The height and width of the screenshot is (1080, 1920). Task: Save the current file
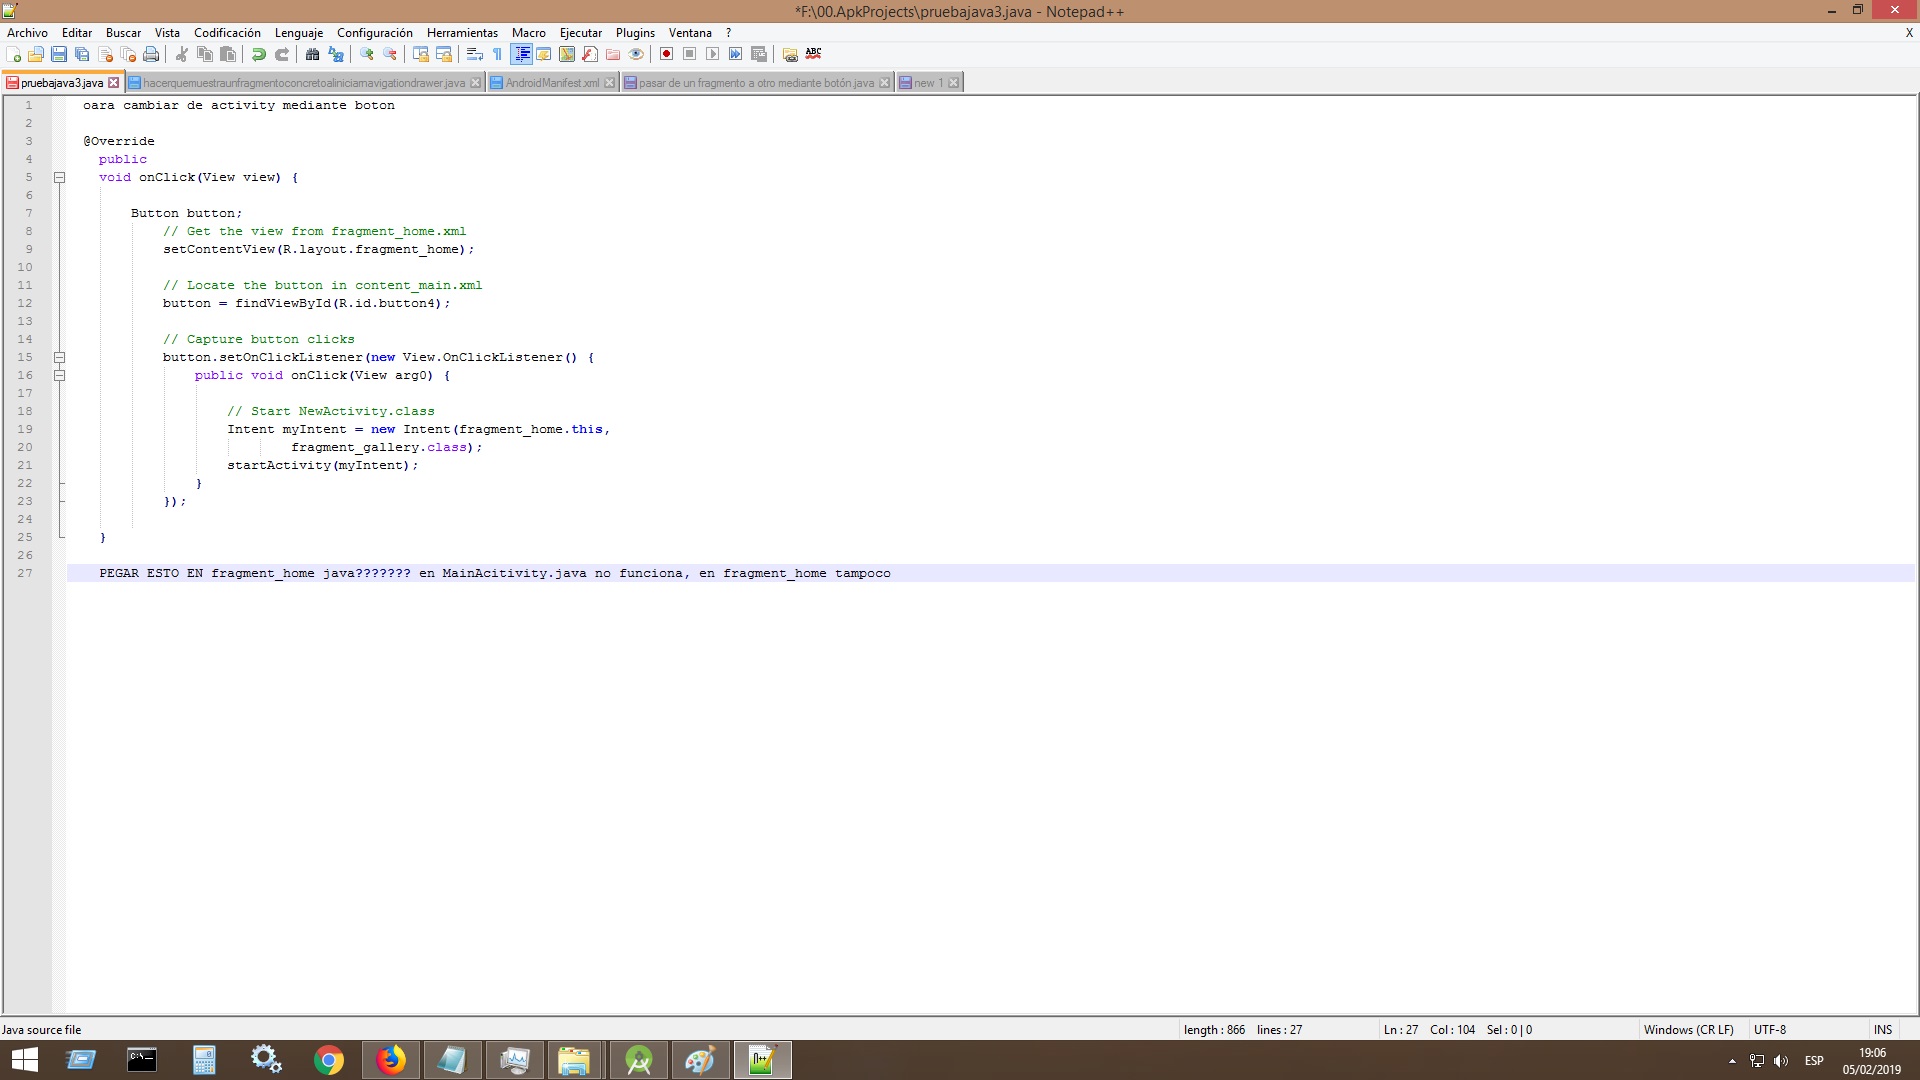(59, 54)
